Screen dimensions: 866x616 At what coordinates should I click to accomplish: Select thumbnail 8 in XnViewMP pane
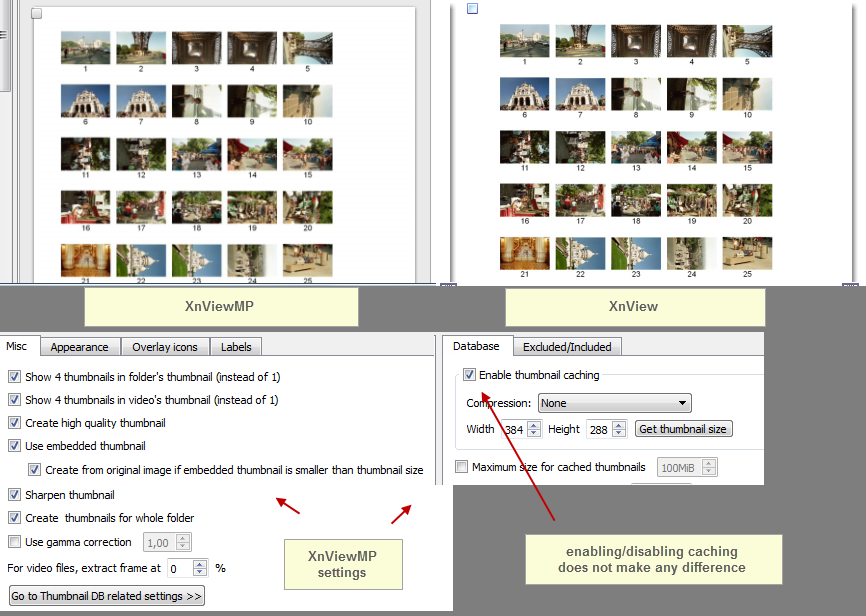click(197, 101)
